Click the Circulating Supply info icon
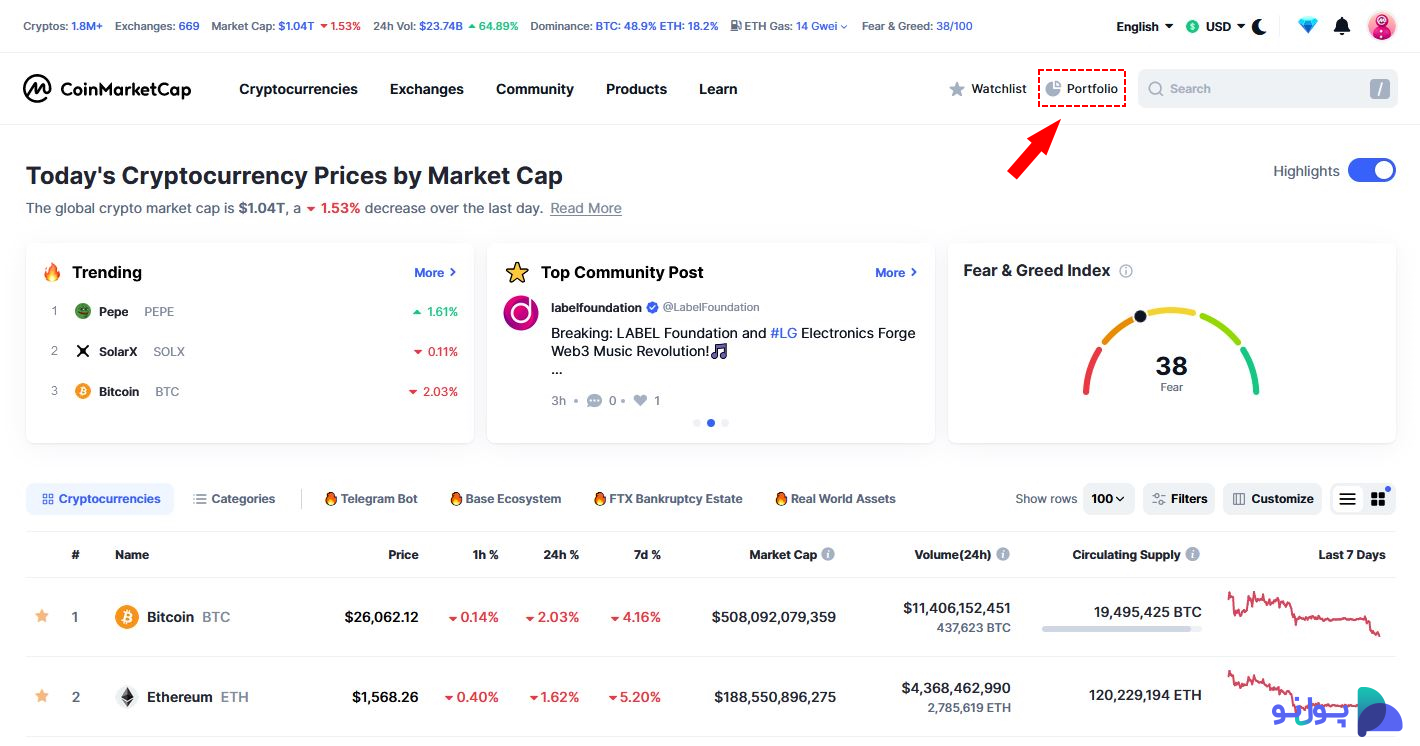Image resolution: width=1420 pixels, height=746 pixels. (1192, 554)
